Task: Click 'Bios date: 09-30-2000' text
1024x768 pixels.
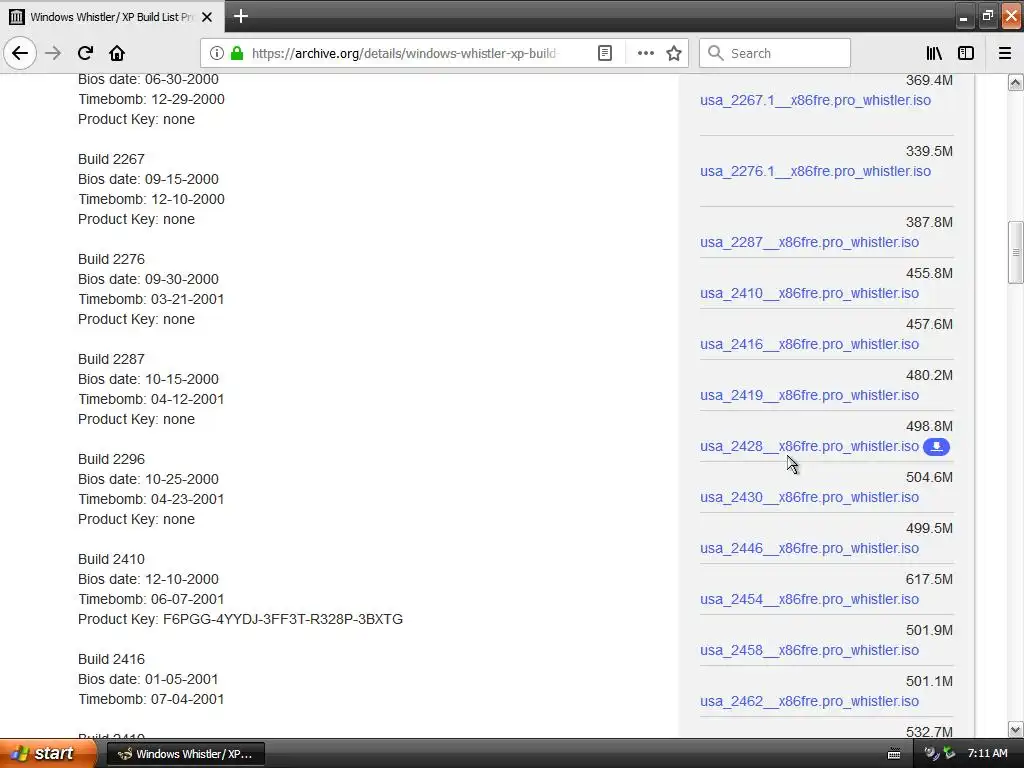Action: pyautogui.click(x=148, y=279)
